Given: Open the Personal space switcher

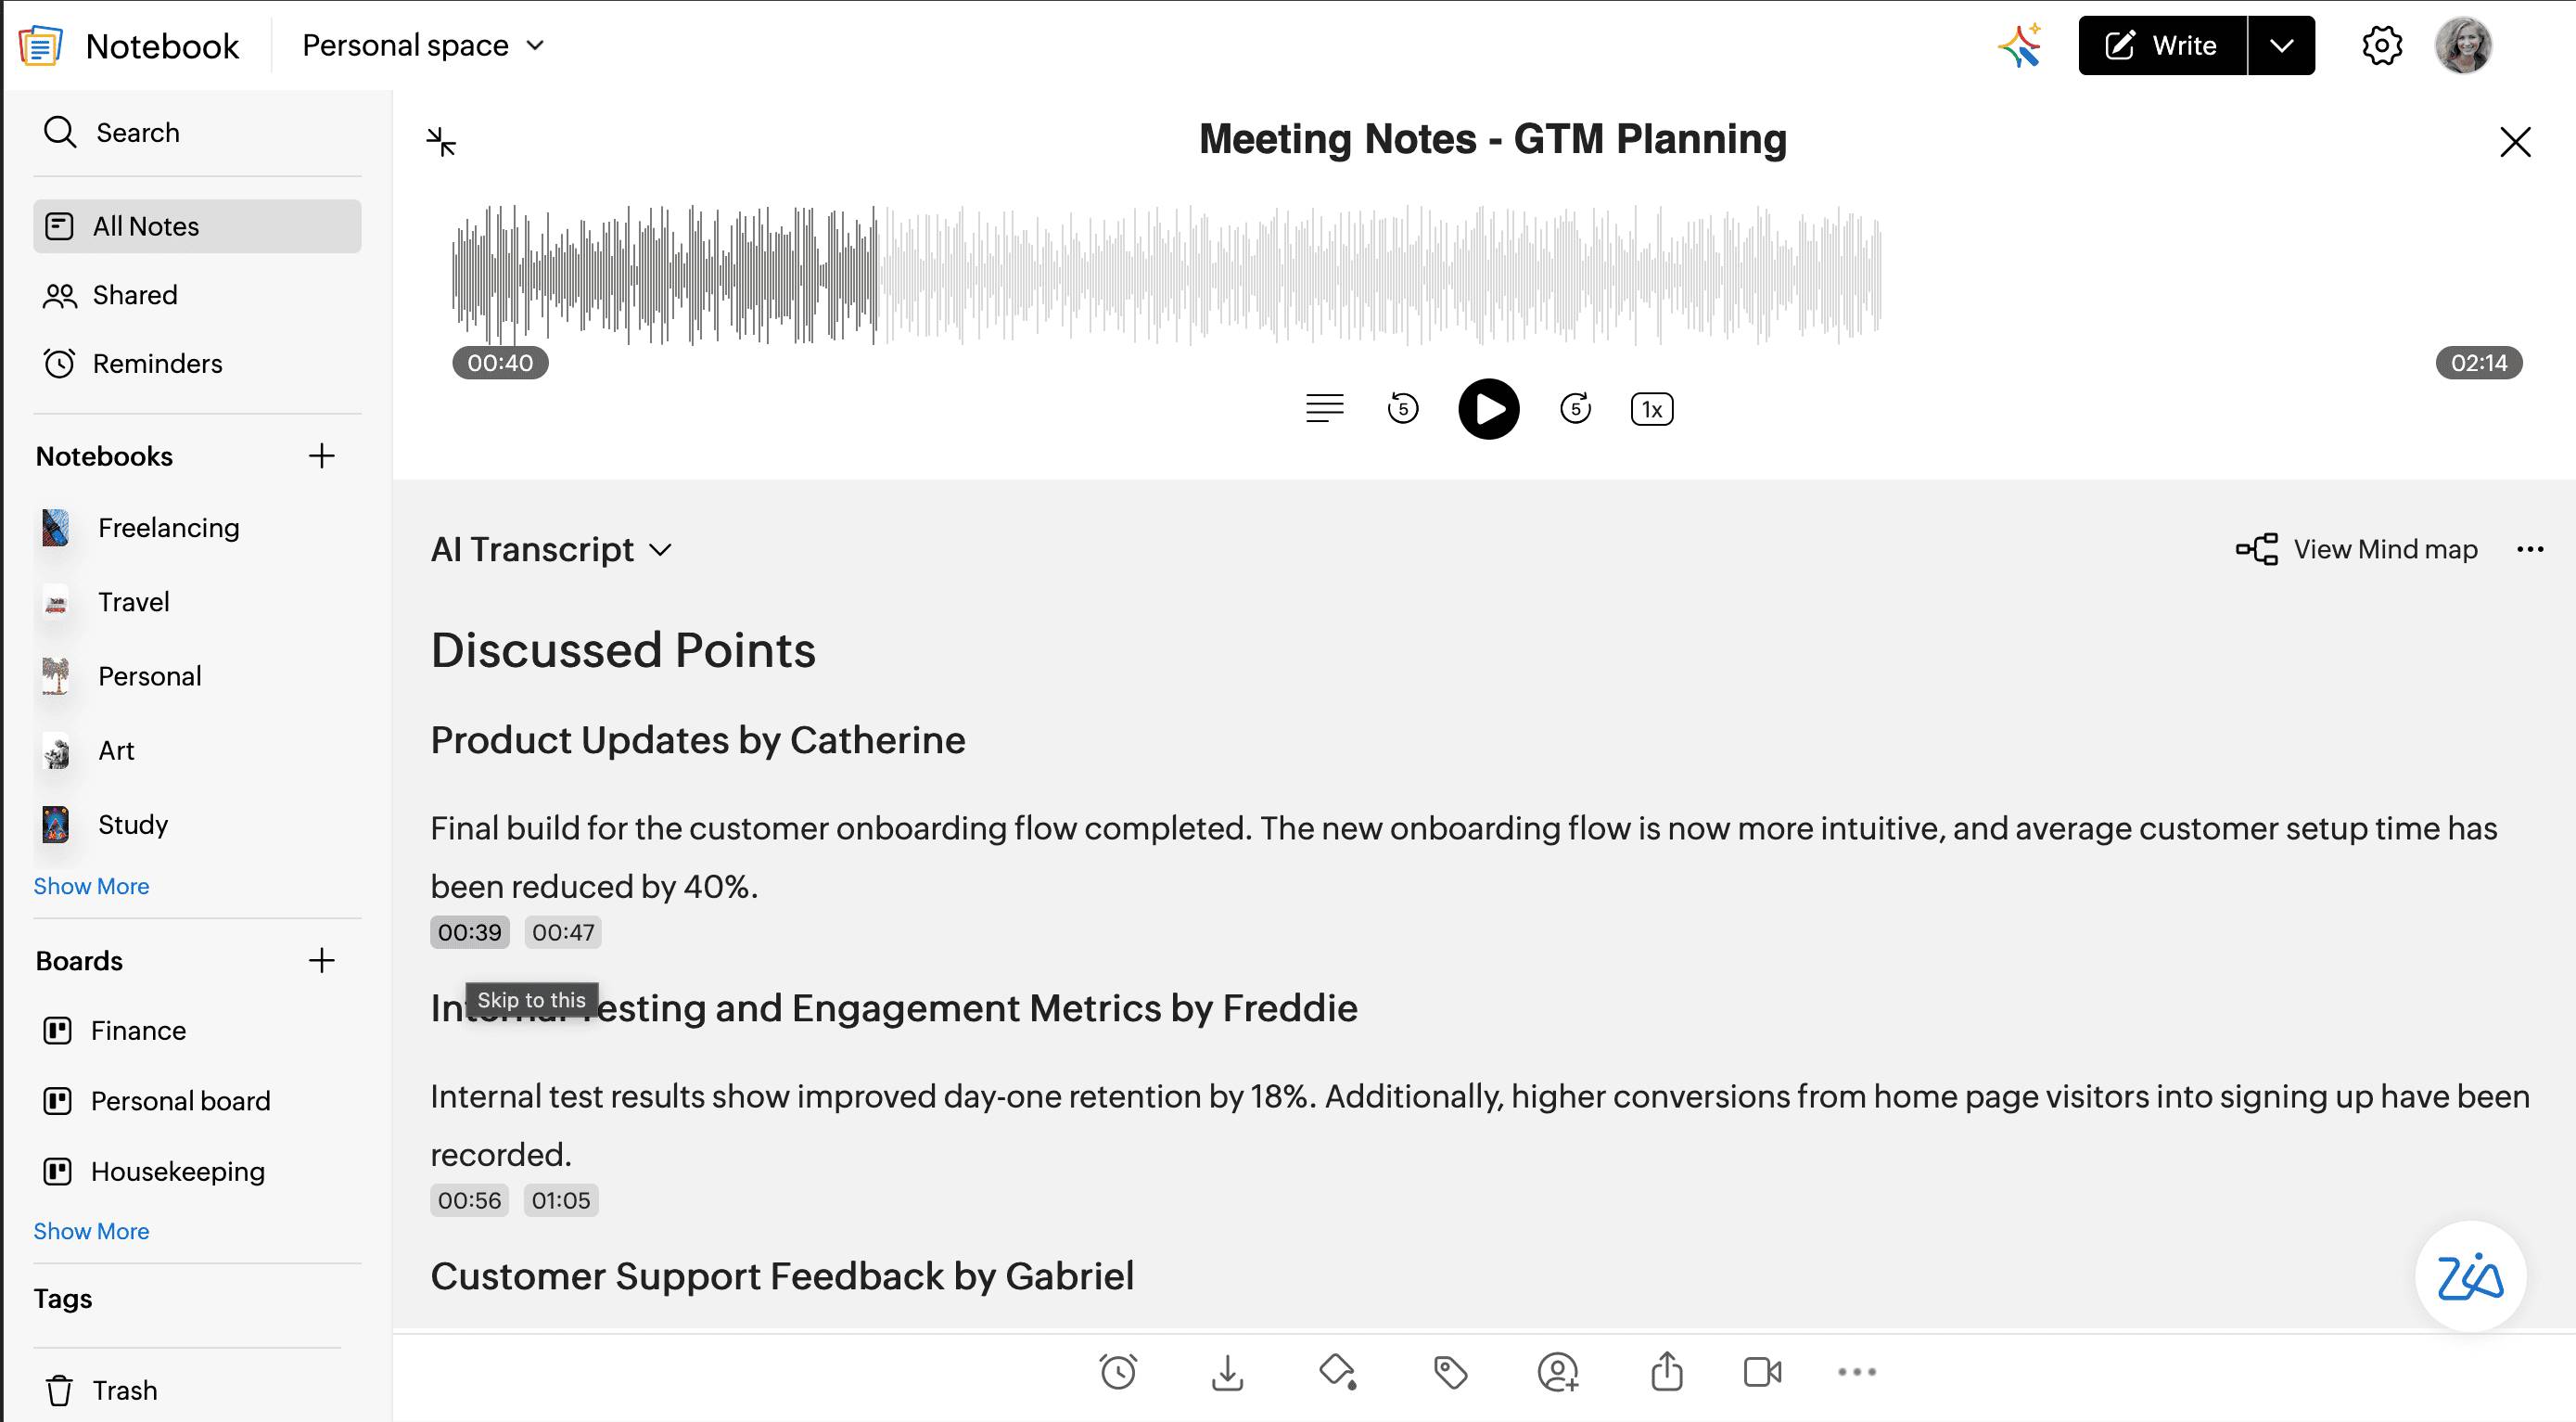Looking at the screenshot, I should [423, 46].
